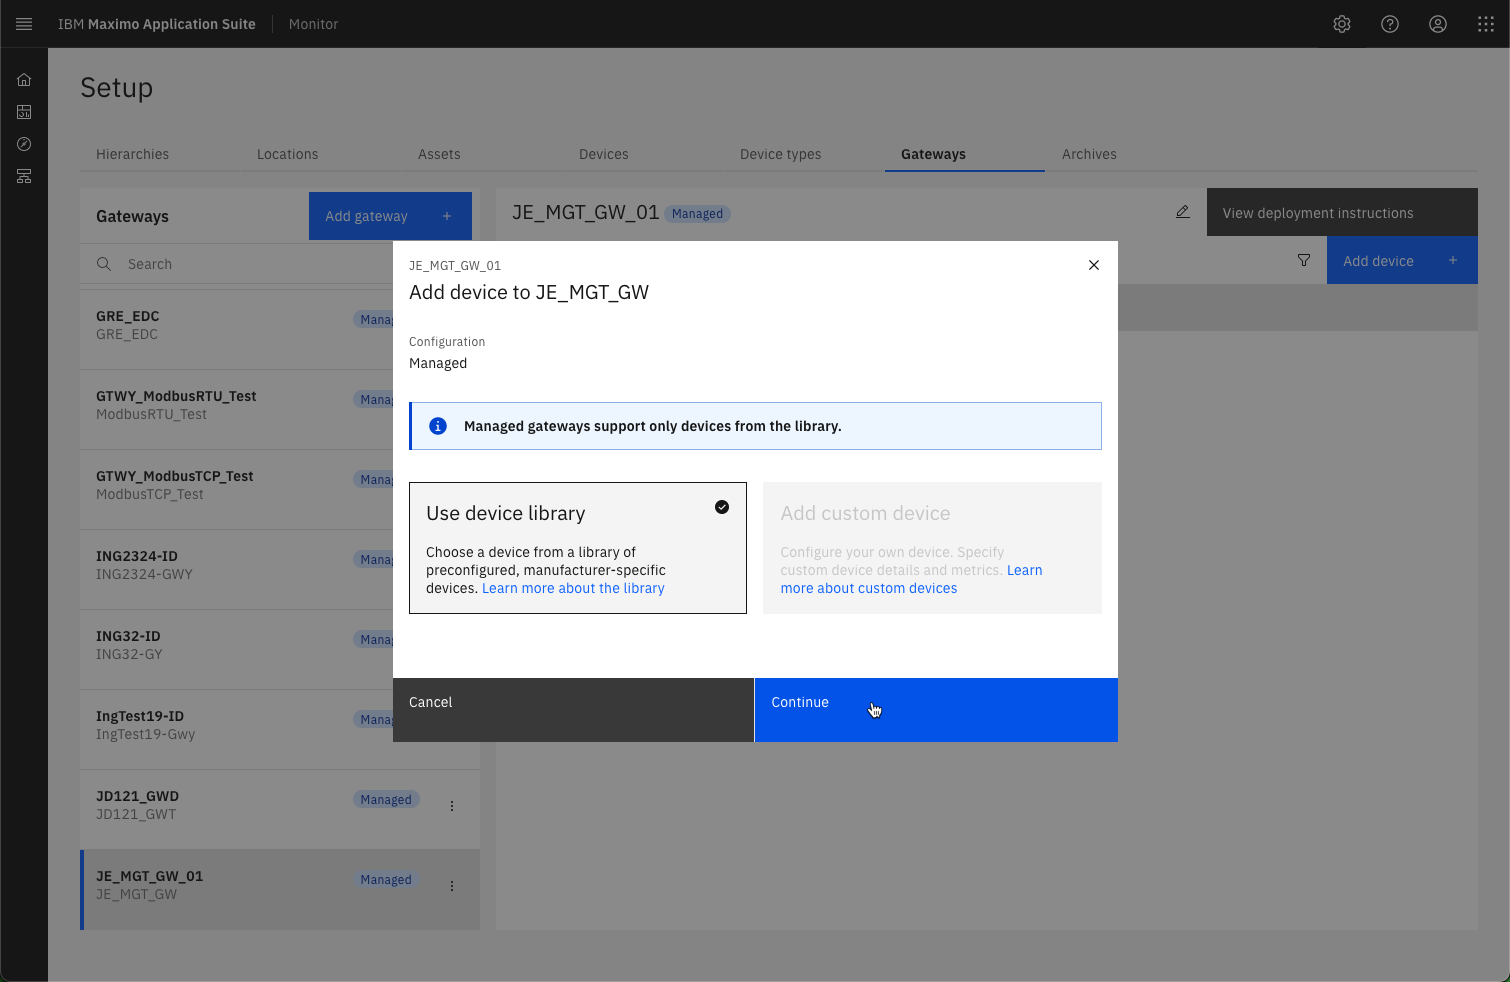Image resolution: width=1510 pixels, height=982 pixels.
Task: Select the Add custom device tile
Action: coord(932,548)
